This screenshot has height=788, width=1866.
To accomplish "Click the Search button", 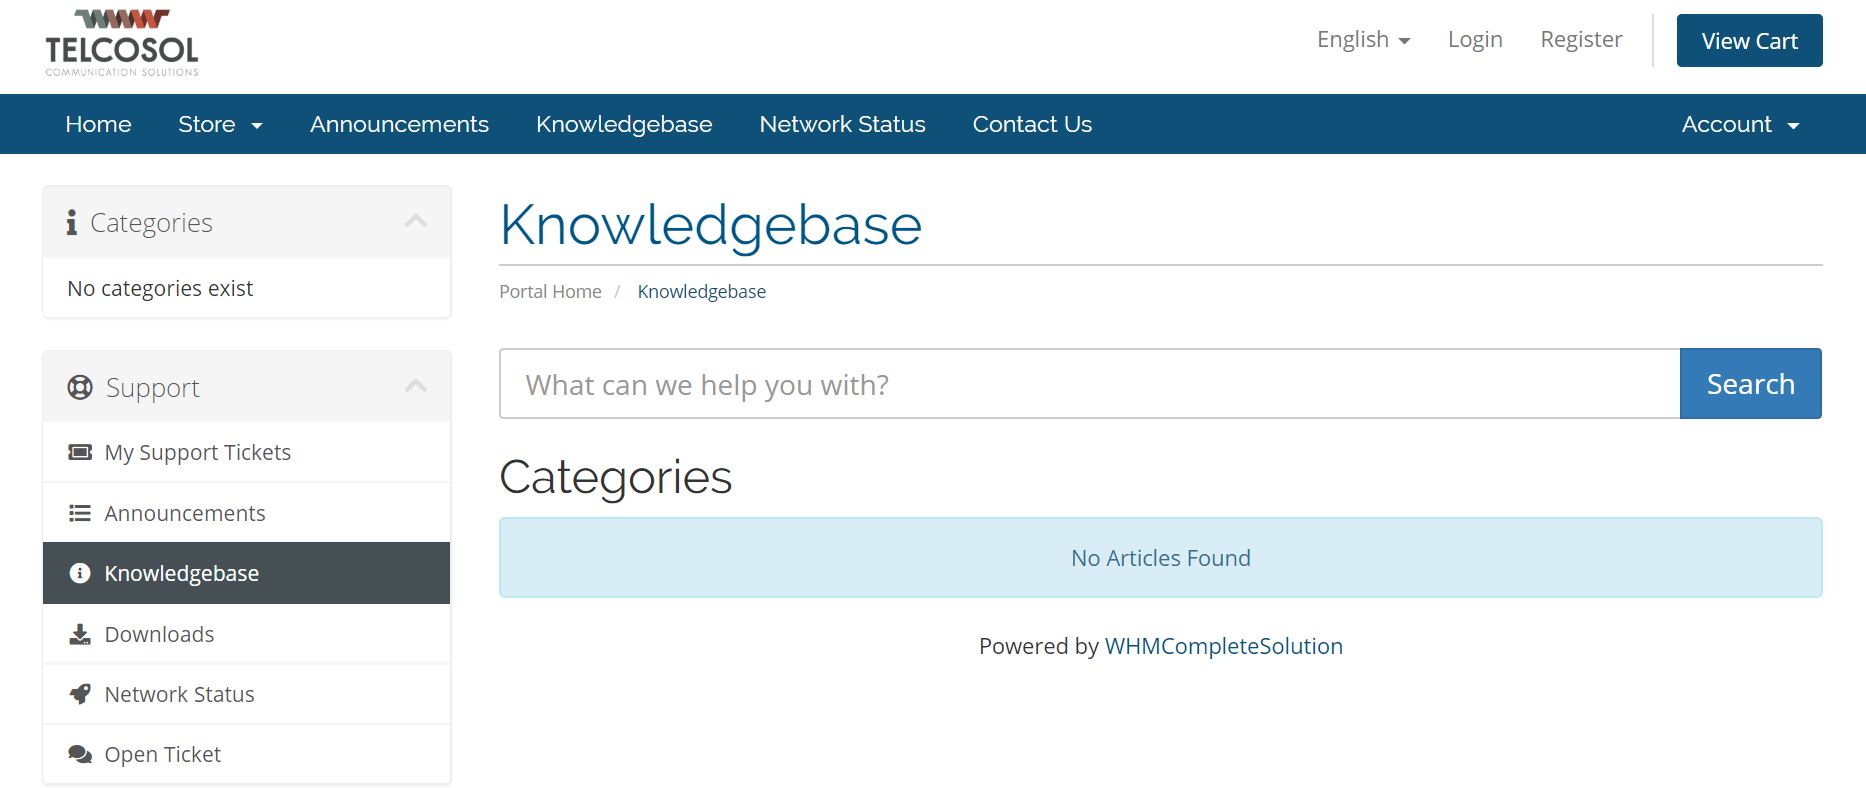I will pos(1751,384).
